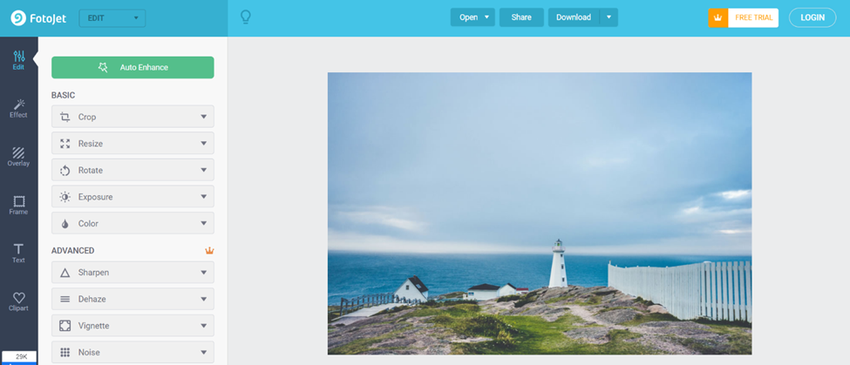
Task: Expand the Noise section arrow
Action: click(x=204, y=352)
